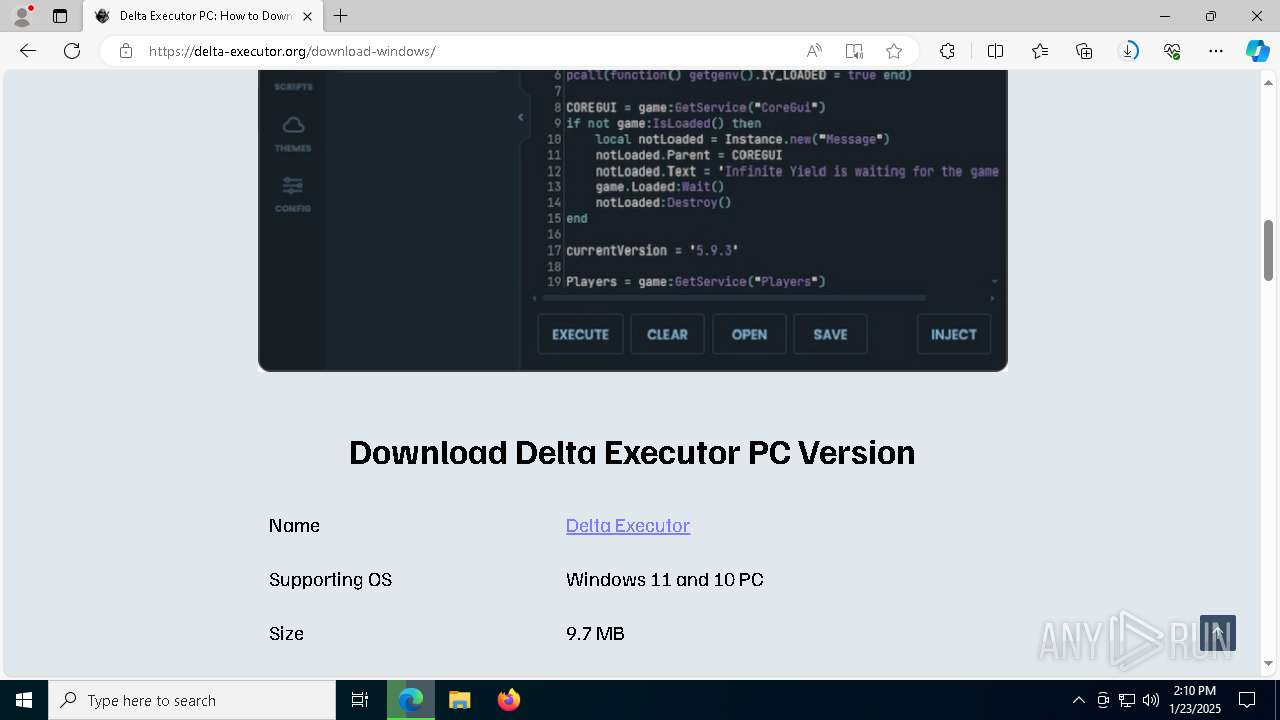Image resolution: width=1280 pixels, height=720 pixels.
Task: Click the EXECUTE button in the executor image
Action: (x=580, y=335)
